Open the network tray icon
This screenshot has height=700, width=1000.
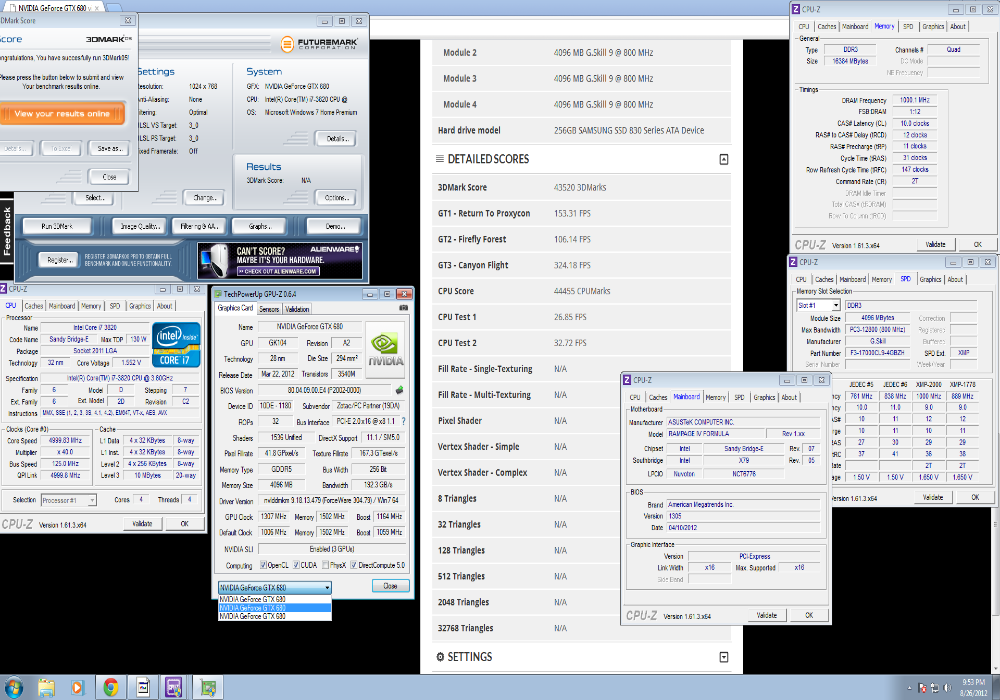pos(934,688)
